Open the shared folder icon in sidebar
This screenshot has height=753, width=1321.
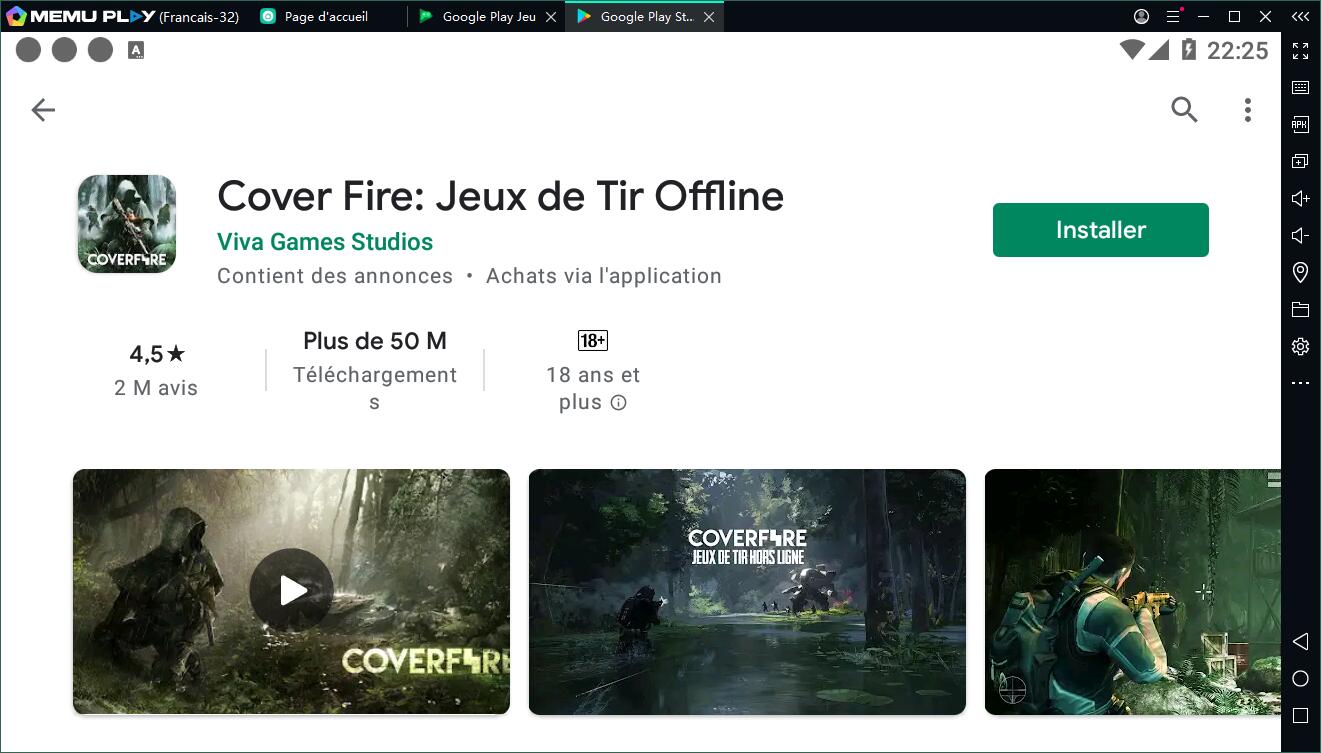click(x=1300, y=309)
